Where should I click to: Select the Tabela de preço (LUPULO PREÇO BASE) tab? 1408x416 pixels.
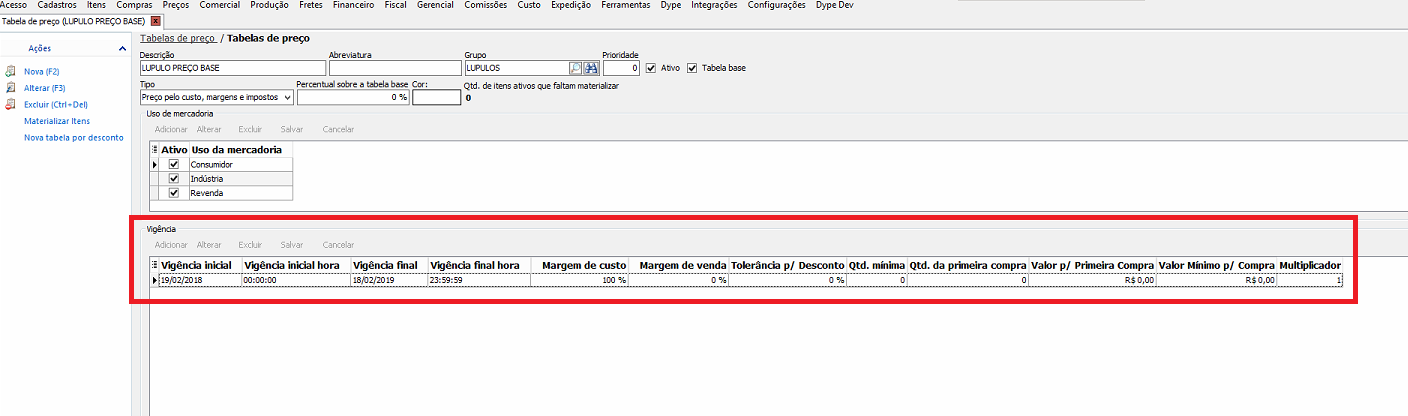point(74,21)
